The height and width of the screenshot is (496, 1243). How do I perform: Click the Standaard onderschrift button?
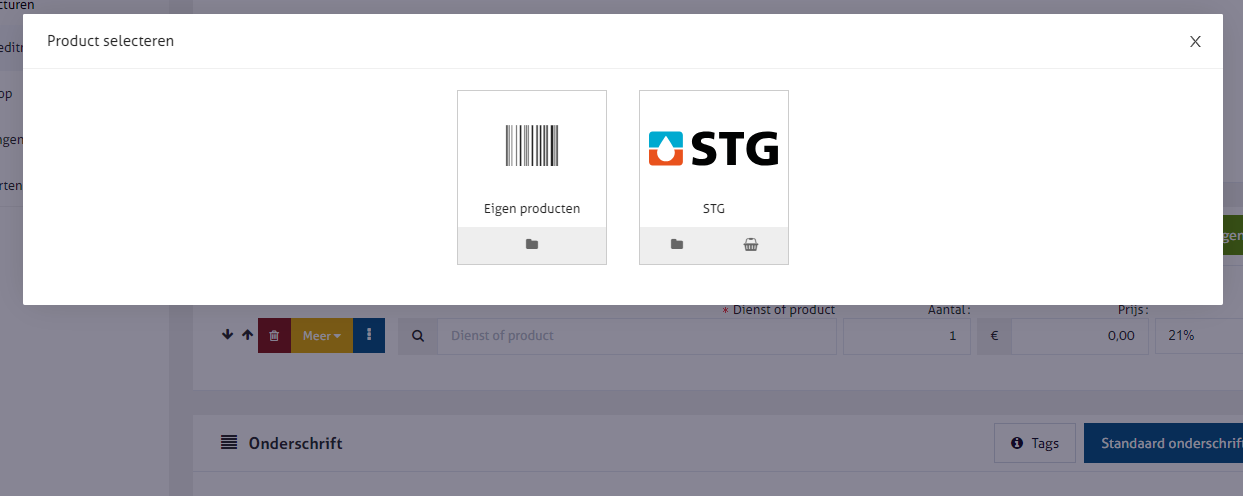[x=1163, y=443]
